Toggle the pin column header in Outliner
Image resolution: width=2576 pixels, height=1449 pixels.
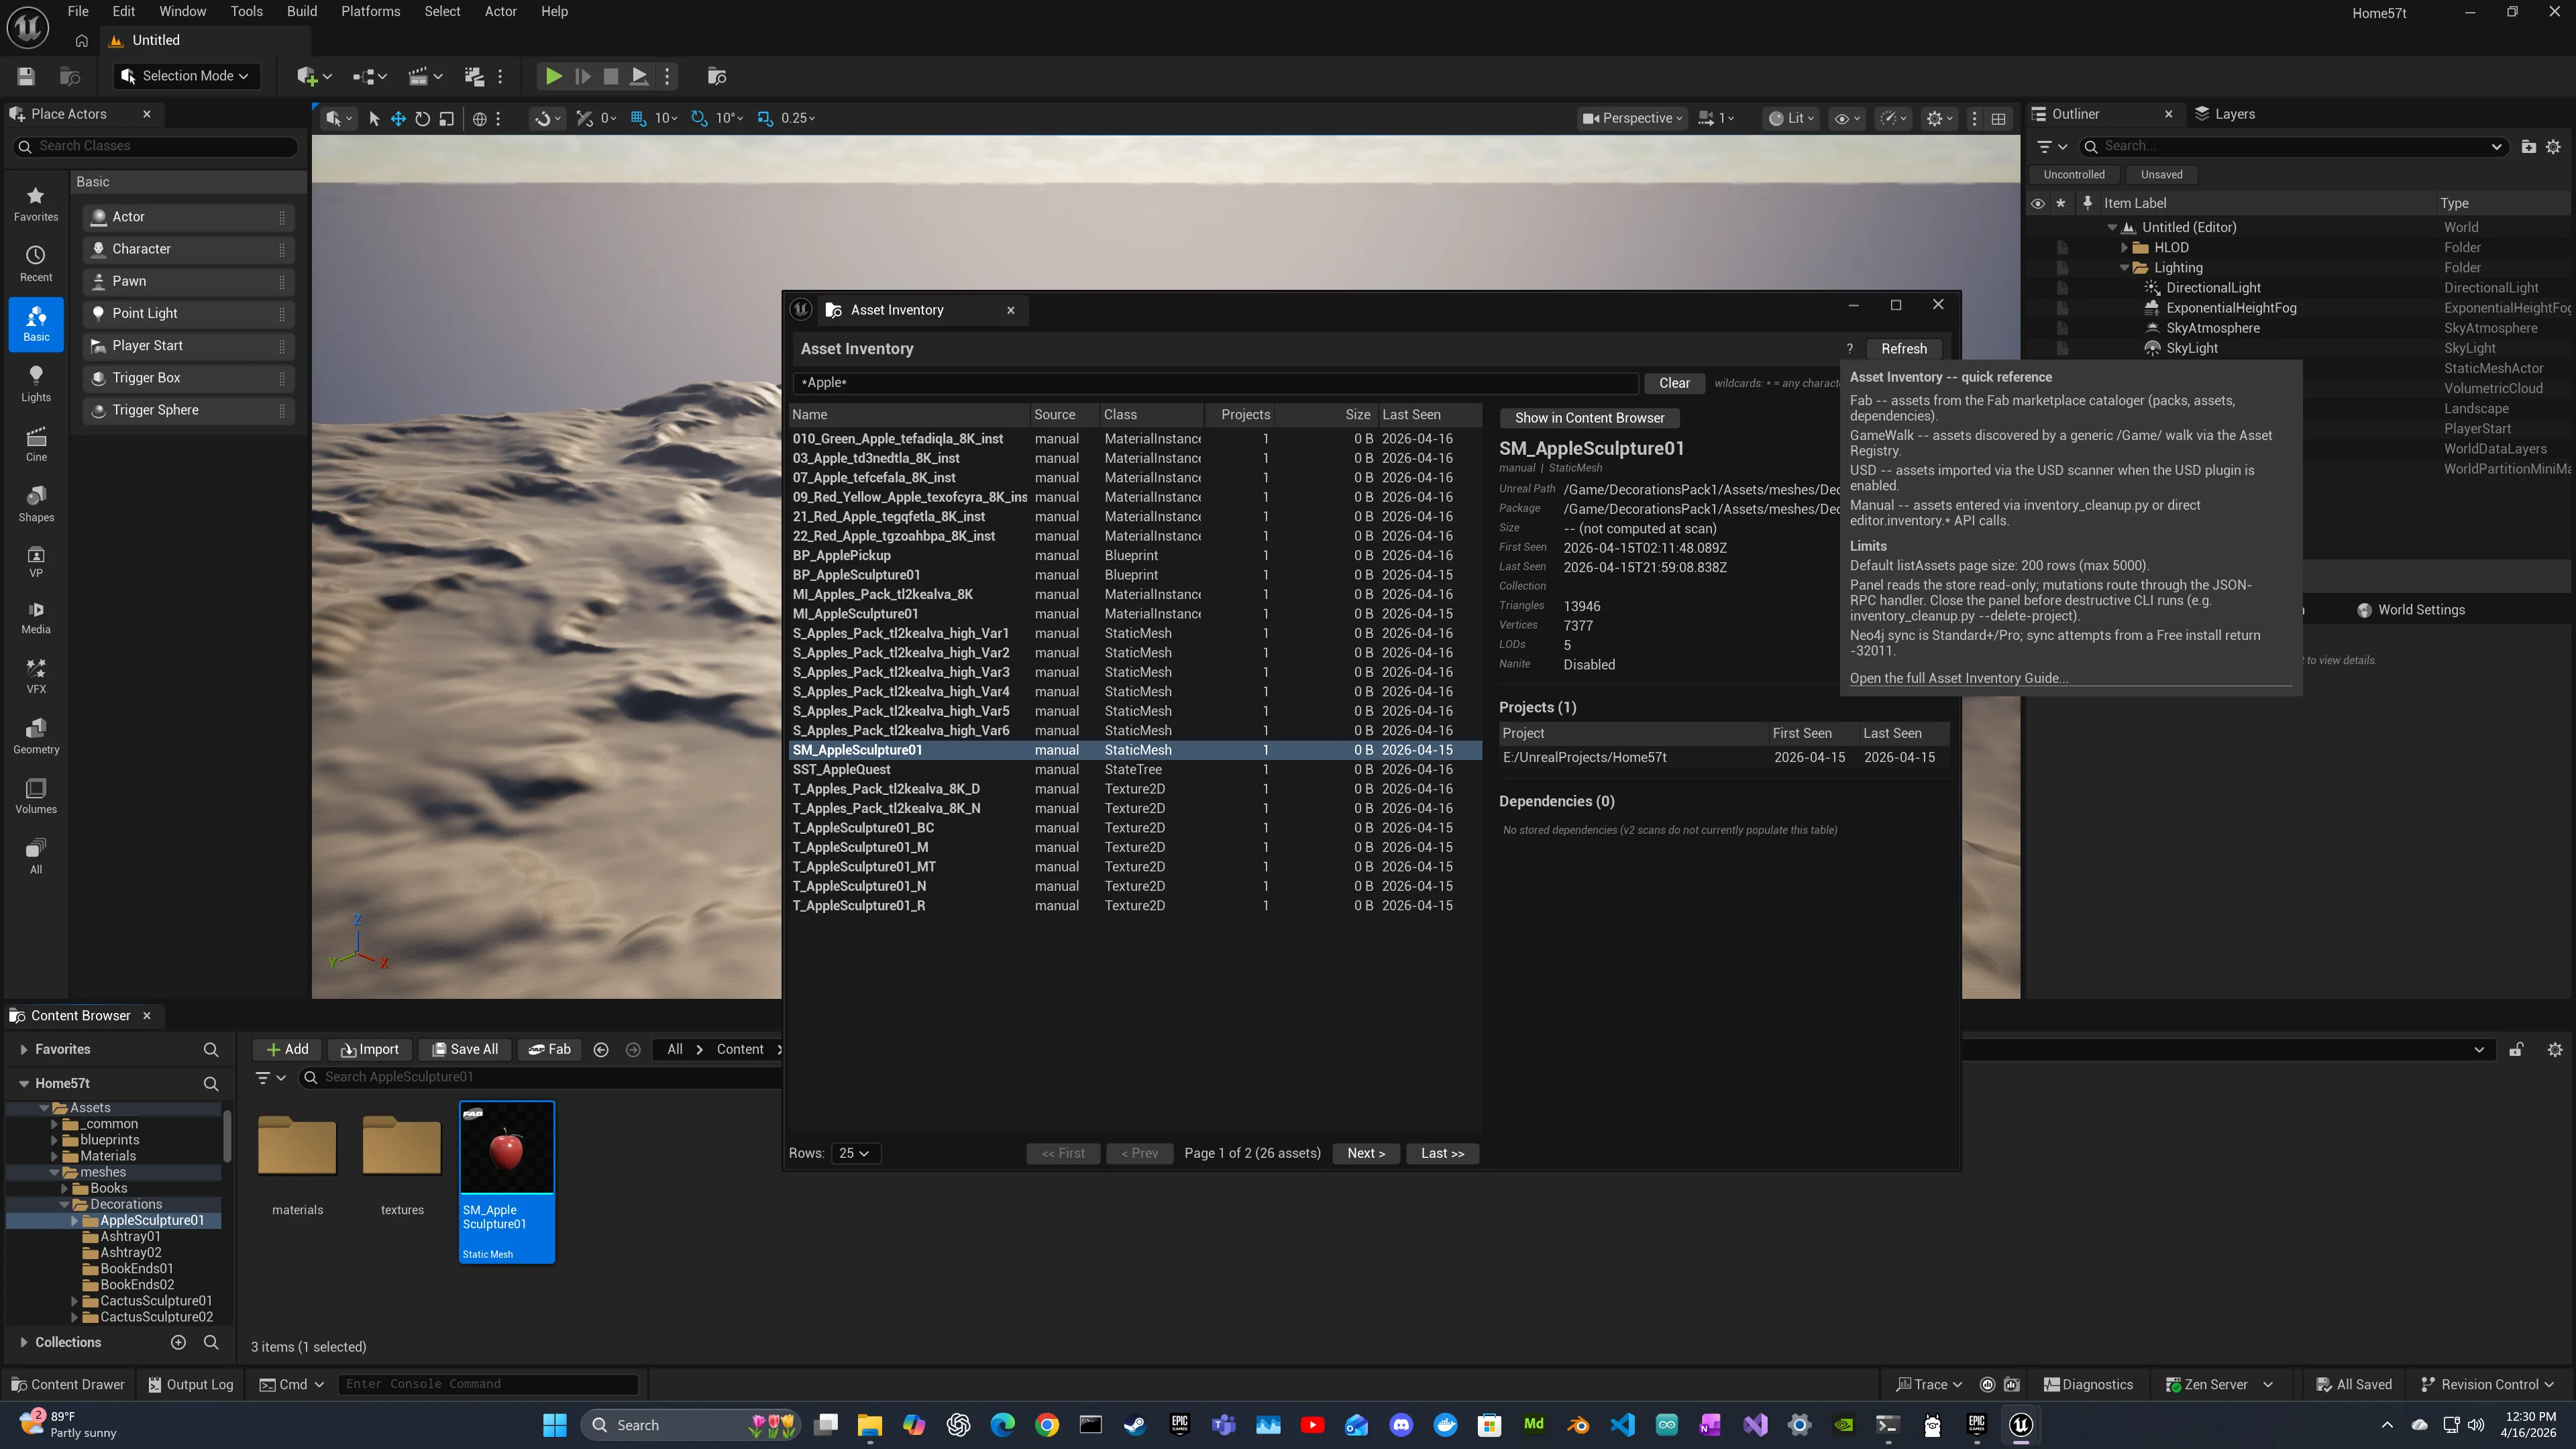[2087, 203]
